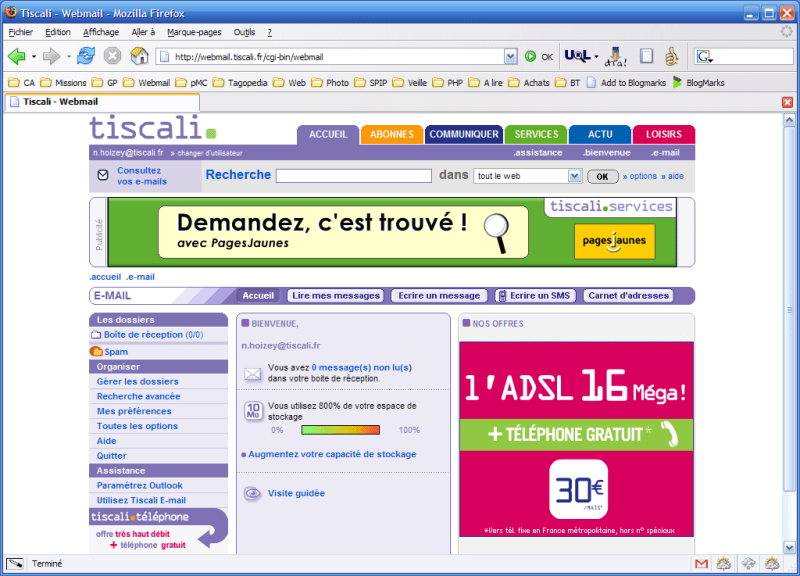
Task: Click Recherche avancée link
Action: point(139,396)
